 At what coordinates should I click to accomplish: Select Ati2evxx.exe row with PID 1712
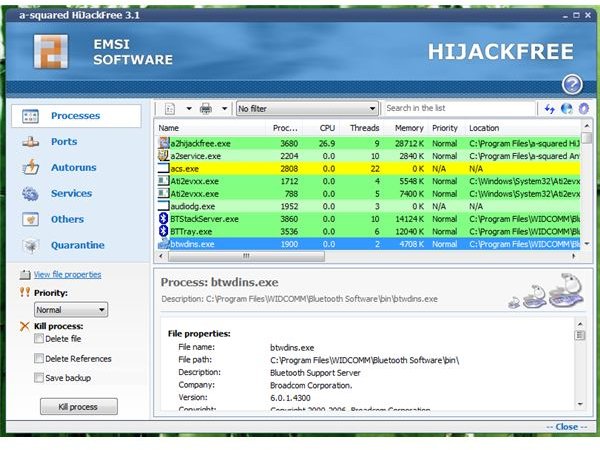(369, 181)
